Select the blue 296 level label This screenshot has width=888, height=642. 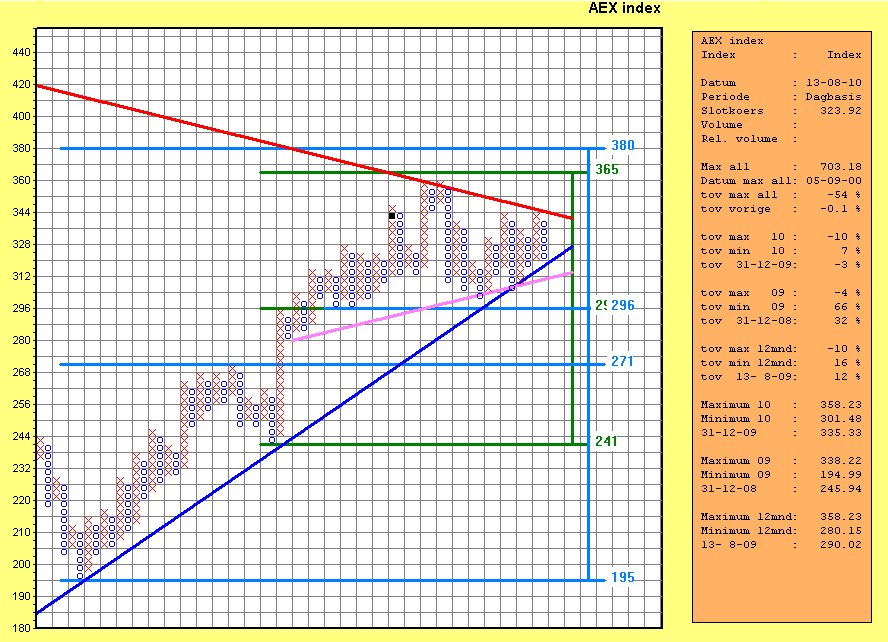point(623,305)
